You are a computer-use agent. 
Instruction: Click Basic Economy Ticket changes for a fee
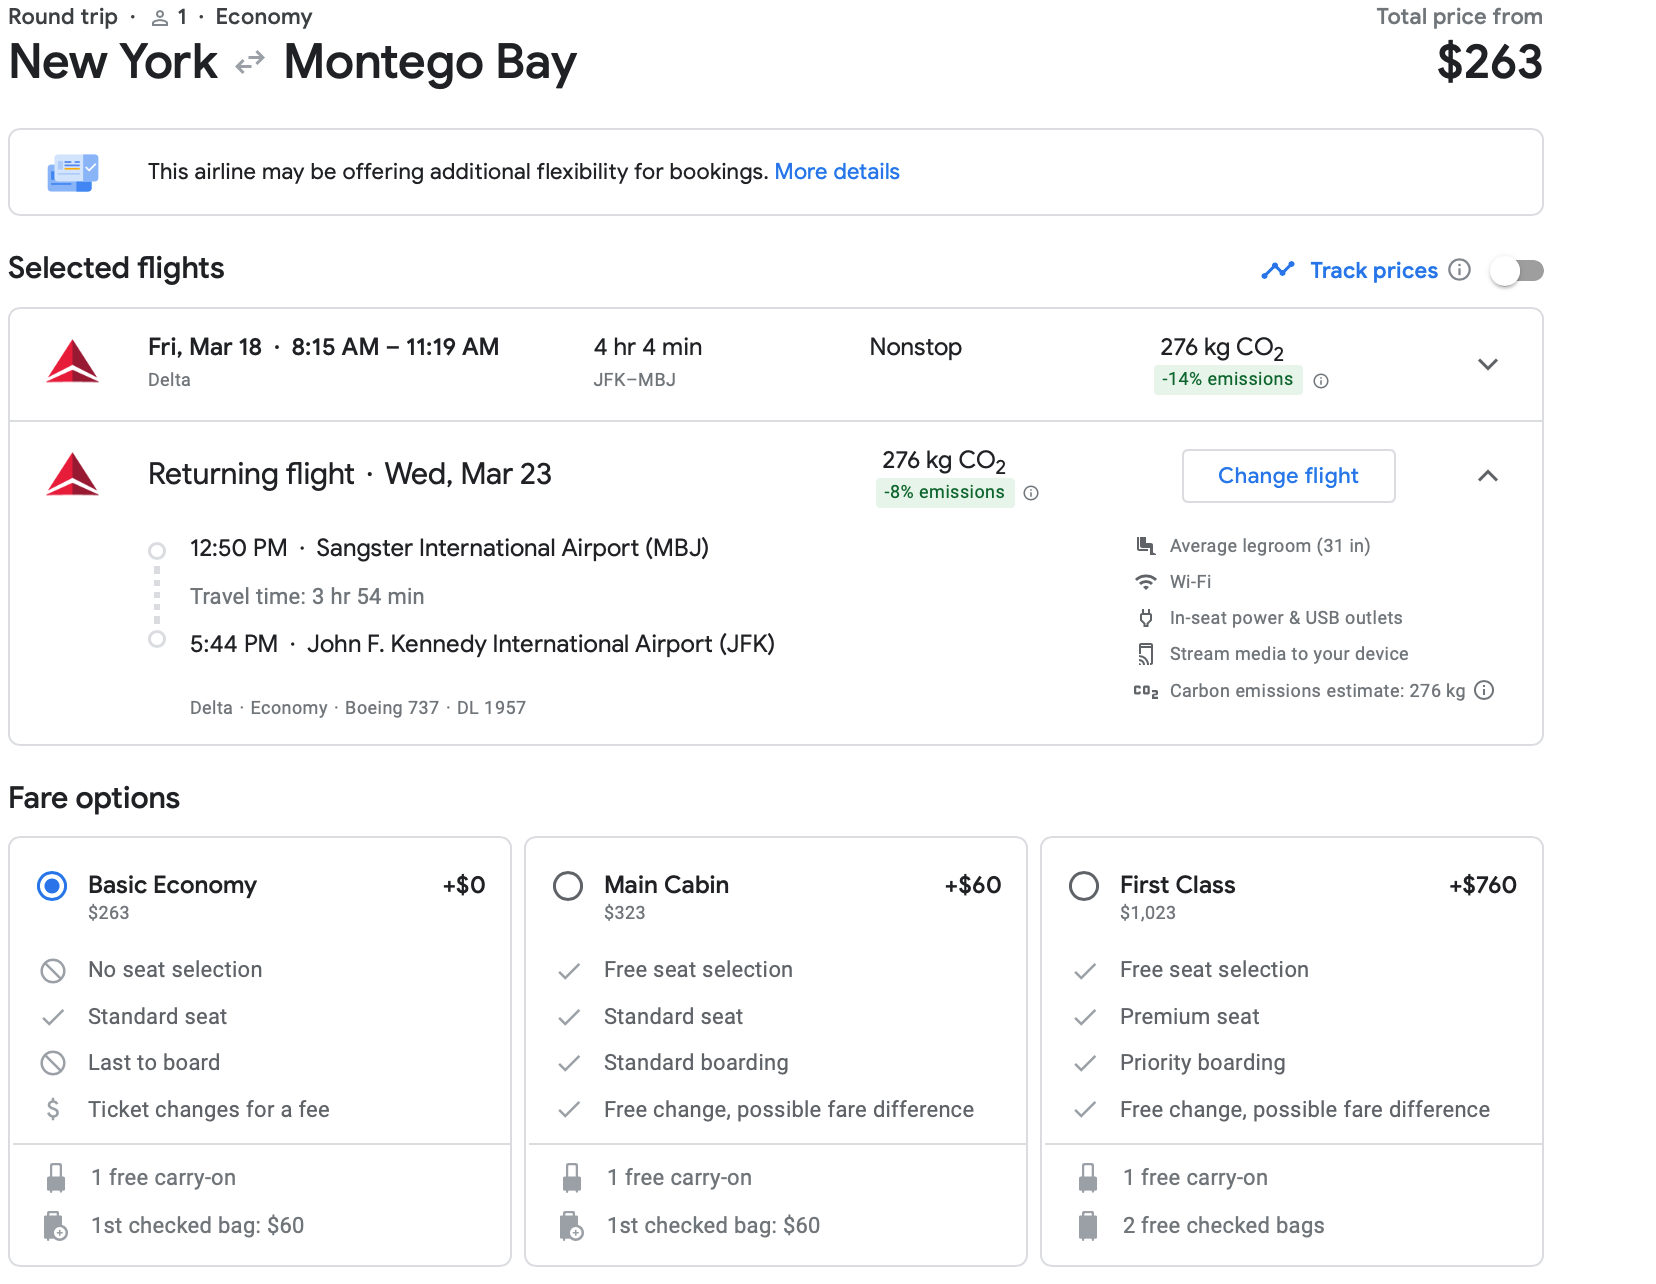click(x=209, y=1110)
